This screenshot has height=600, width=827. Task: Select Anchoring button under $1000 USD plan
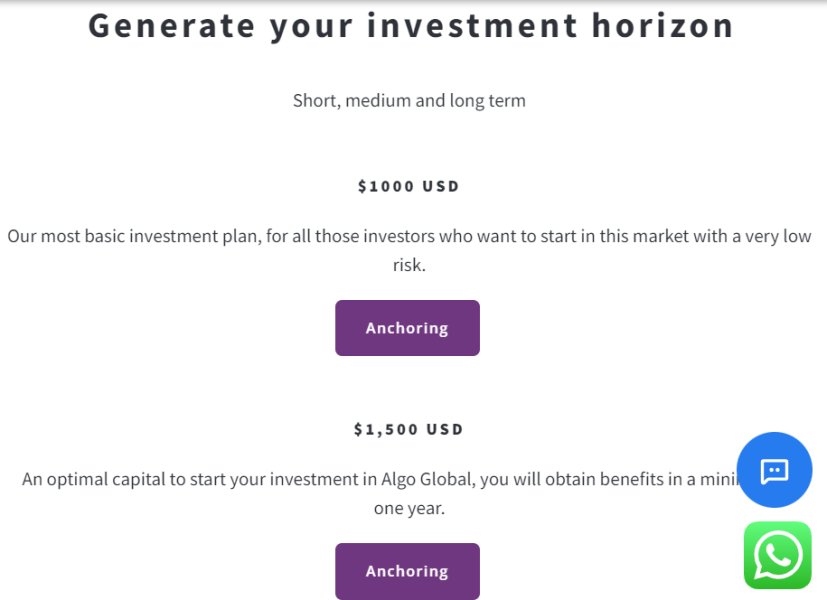pyautogui.click(x=407, y=328)
